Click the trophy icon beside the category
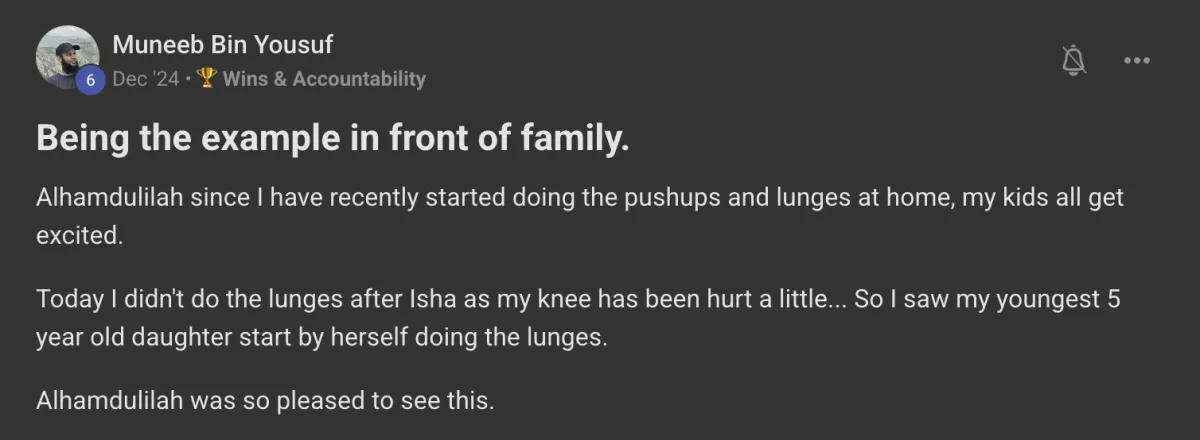The height and width of the screenshot is (440, 1200). click(208, 79)
